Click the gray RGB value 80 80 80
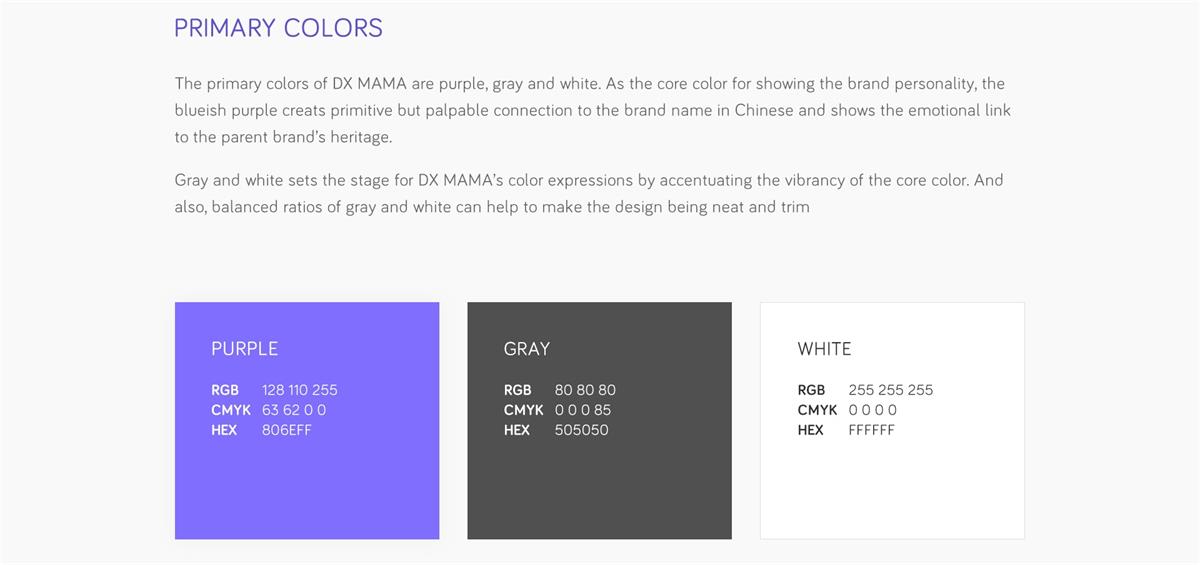Screen dimensions: 1200x565 585,390
